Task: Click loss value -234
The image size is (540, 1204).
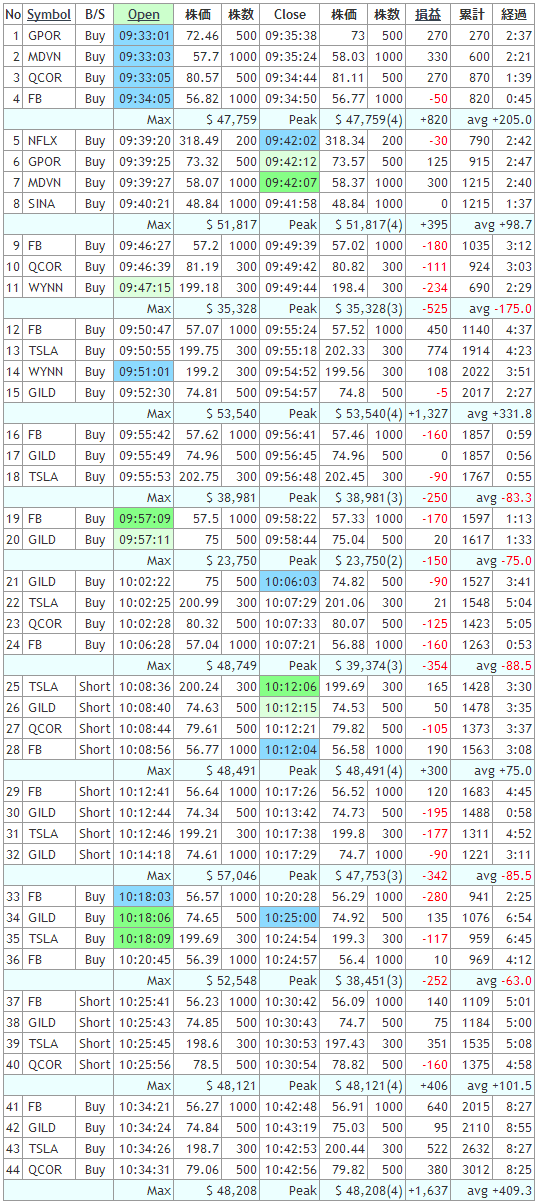Action: (433, 288)
